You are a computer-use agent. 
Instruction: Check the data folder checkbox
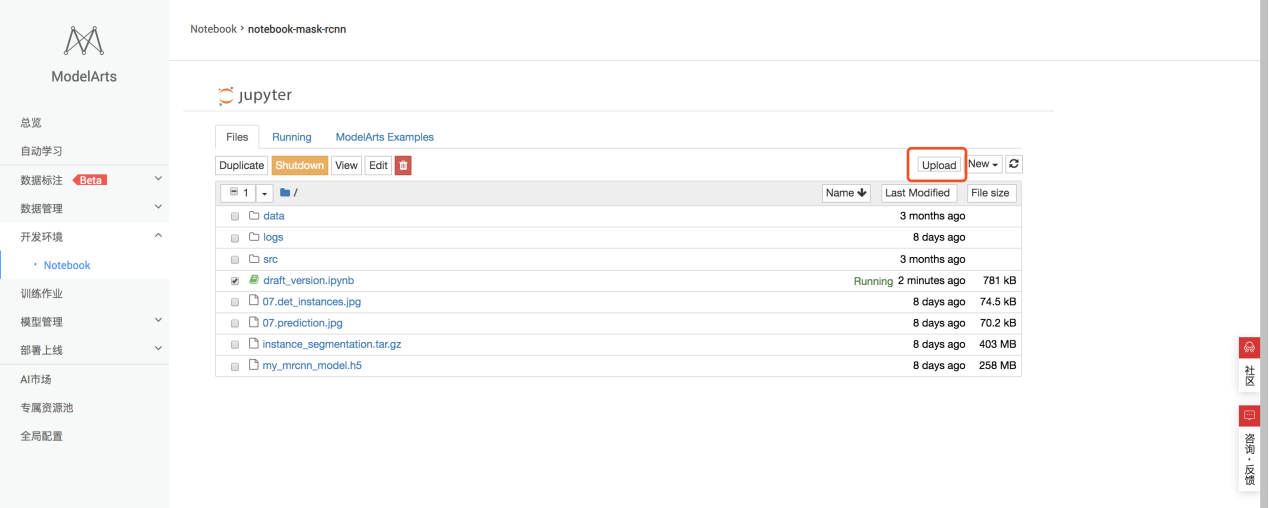tap(235, 216)
